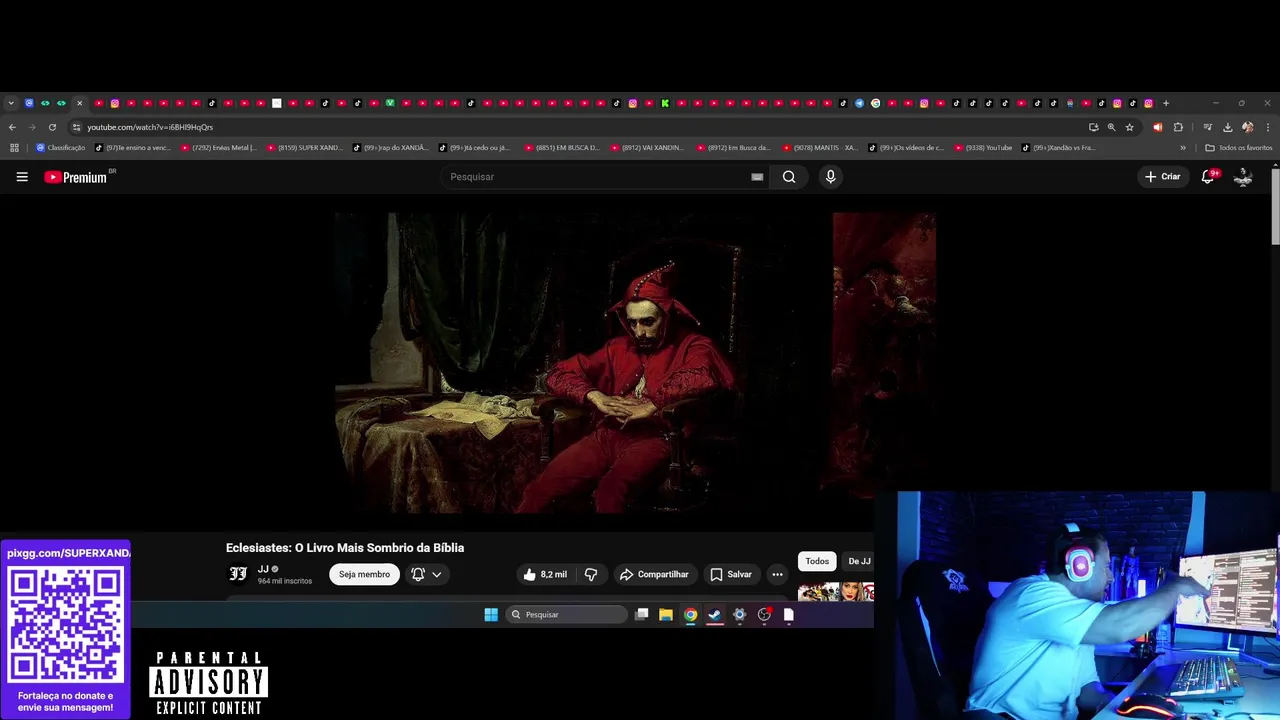Open the MANTIS bookmark
The width and height of the screenshot is (1280, 720).
(x=821, y=148)
